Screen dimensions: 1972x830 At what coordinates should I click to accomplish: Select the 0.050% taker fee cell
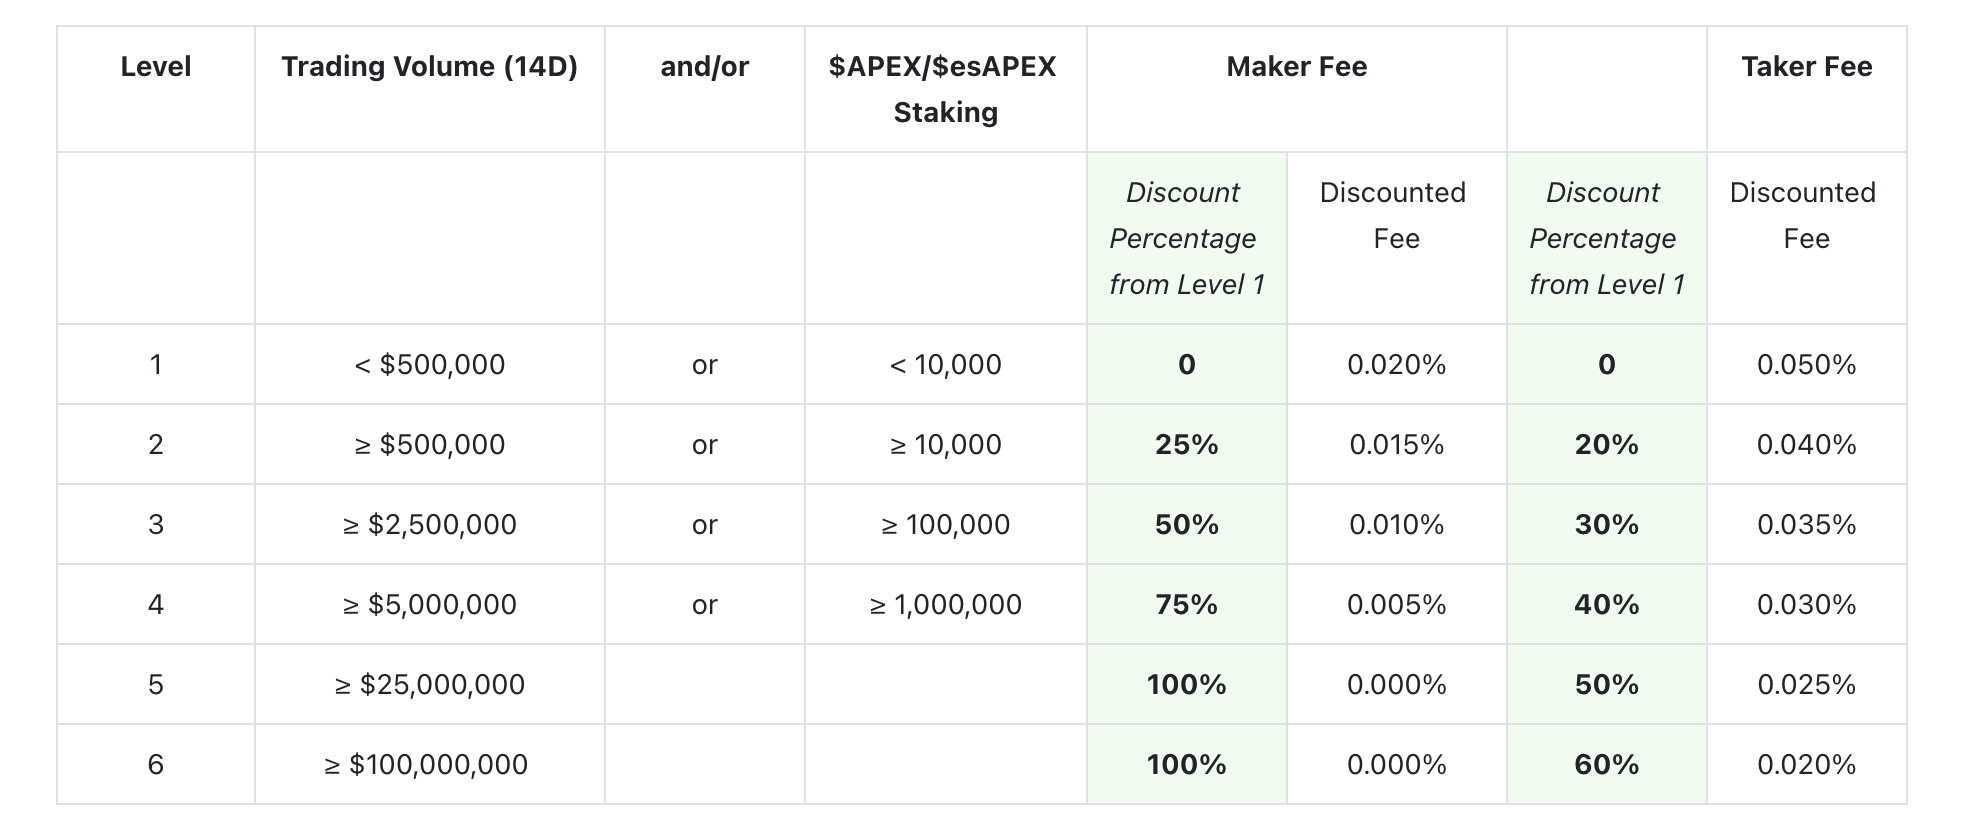click(x=1806, y=364)
